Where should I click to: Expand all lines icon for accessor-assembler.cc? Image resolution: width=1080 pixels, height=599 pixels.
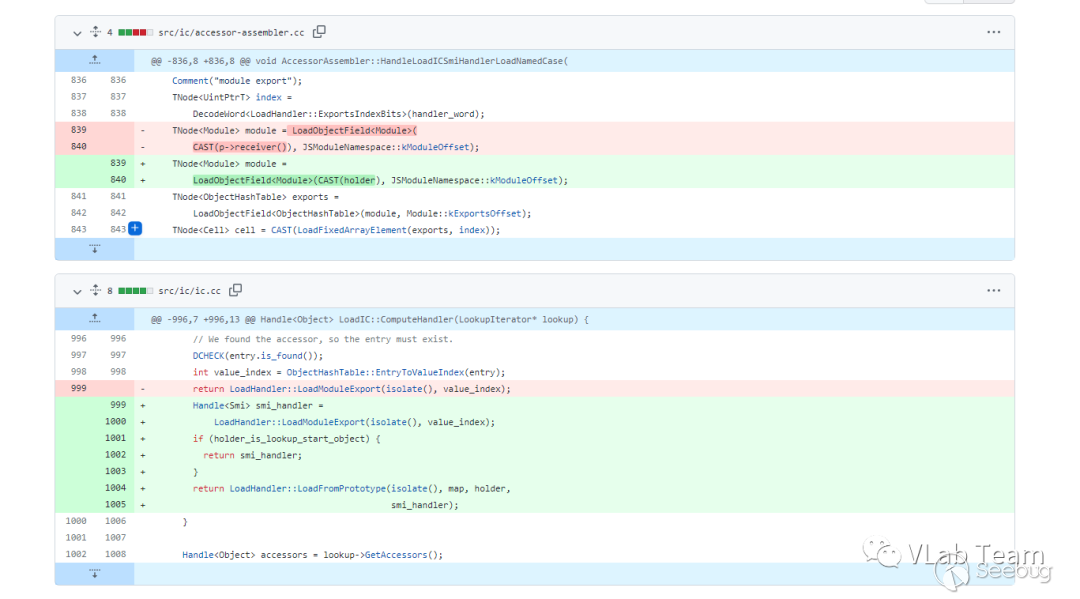[96, 33]
